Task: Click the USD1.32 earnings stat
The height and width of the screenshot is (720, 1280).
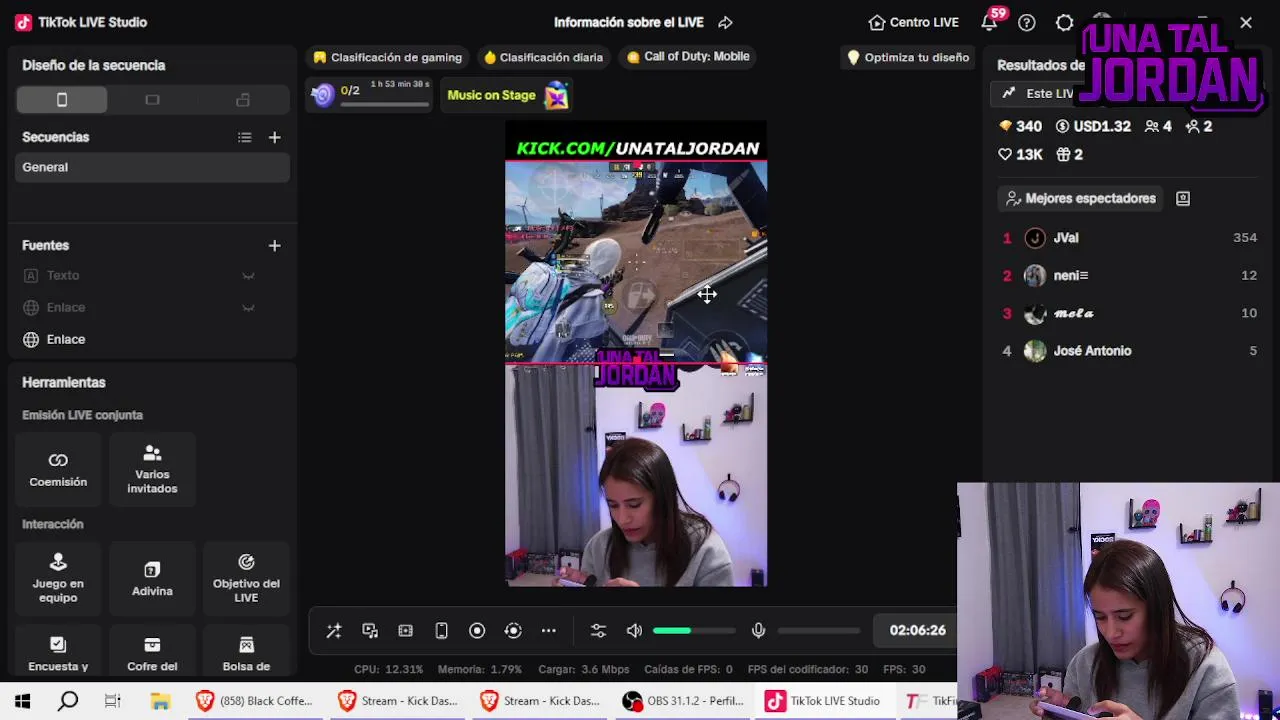Action: (x=1093, y=126)
